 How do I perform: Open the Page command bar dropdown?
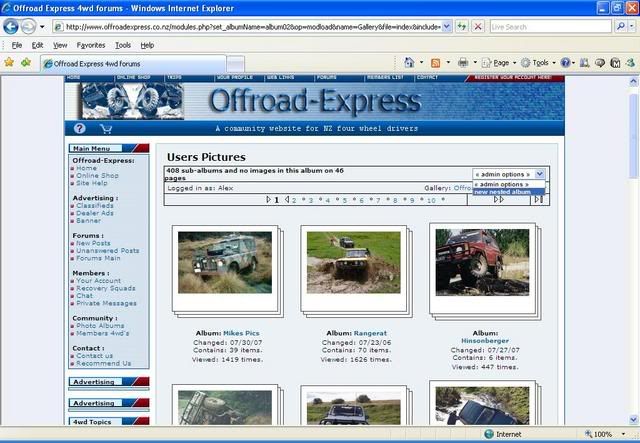[499, 63]
